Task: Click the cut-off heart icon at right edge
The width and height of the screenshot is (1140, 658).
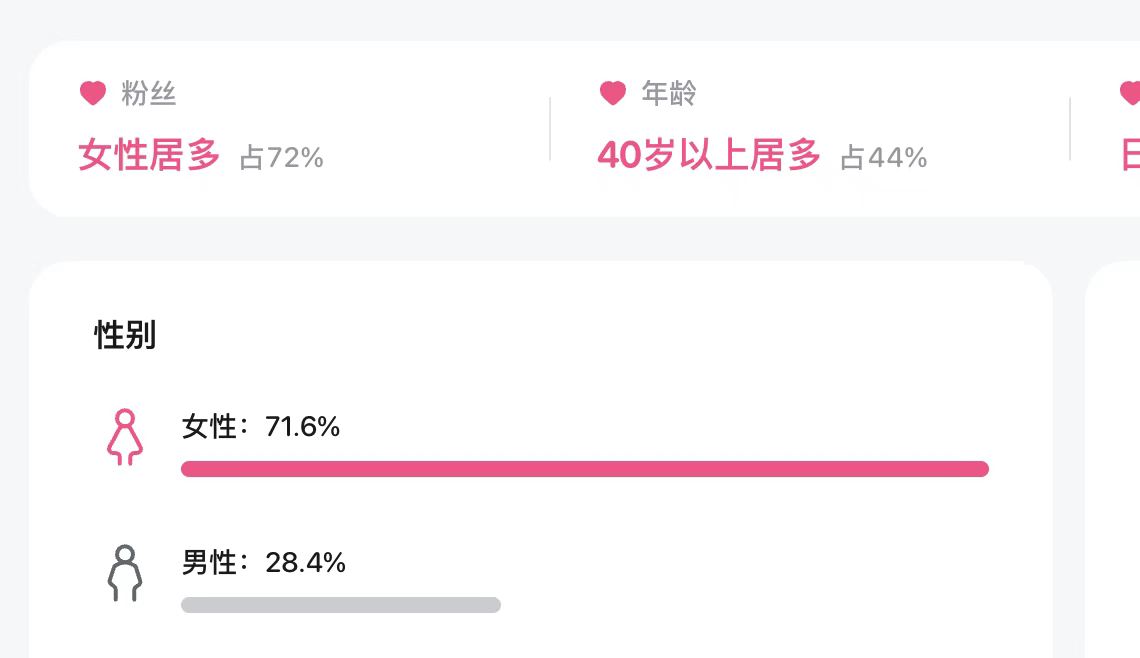Action: click(x=1131, y=94)
